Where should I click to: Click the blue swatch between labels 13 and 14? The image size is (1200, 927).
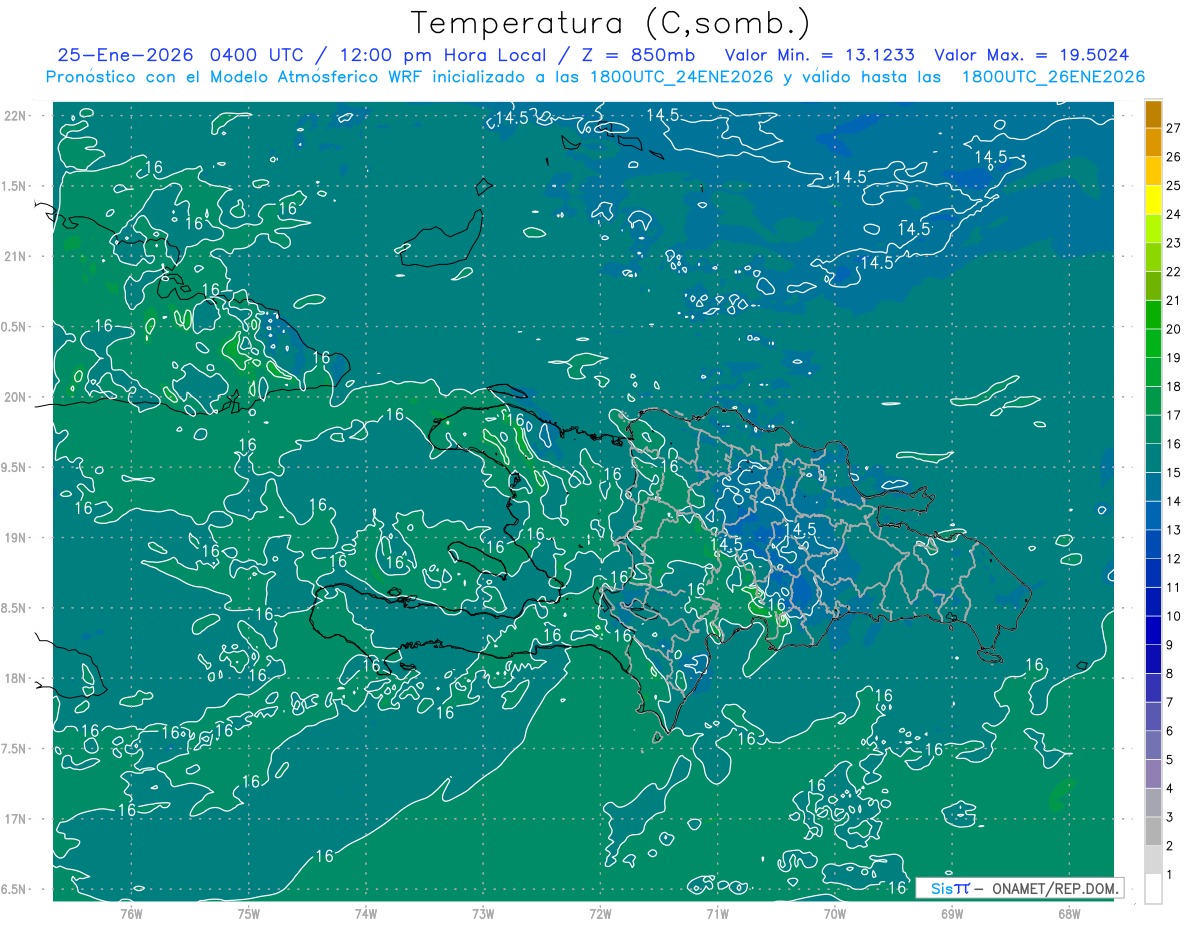(1153, 515)
